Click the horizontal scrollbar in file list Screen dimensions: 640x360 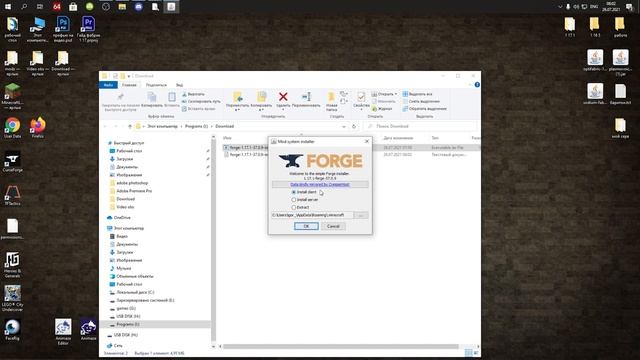point(341,347)
